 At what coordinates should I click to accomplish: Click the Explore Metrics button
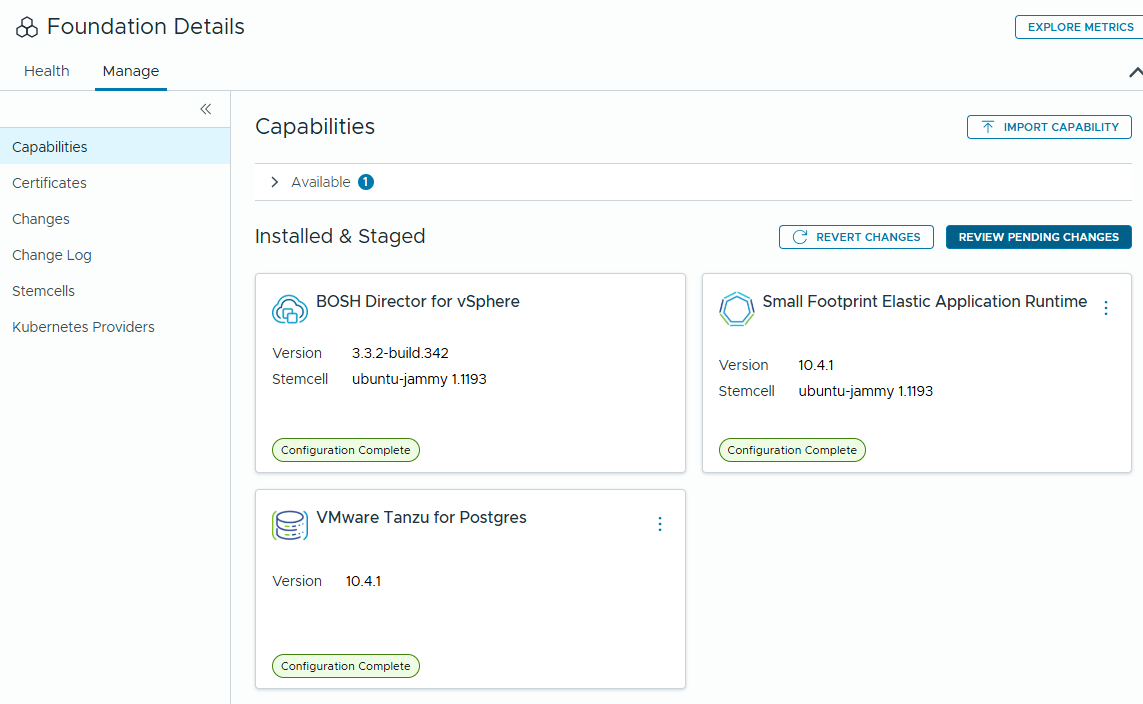[1080, 27]
